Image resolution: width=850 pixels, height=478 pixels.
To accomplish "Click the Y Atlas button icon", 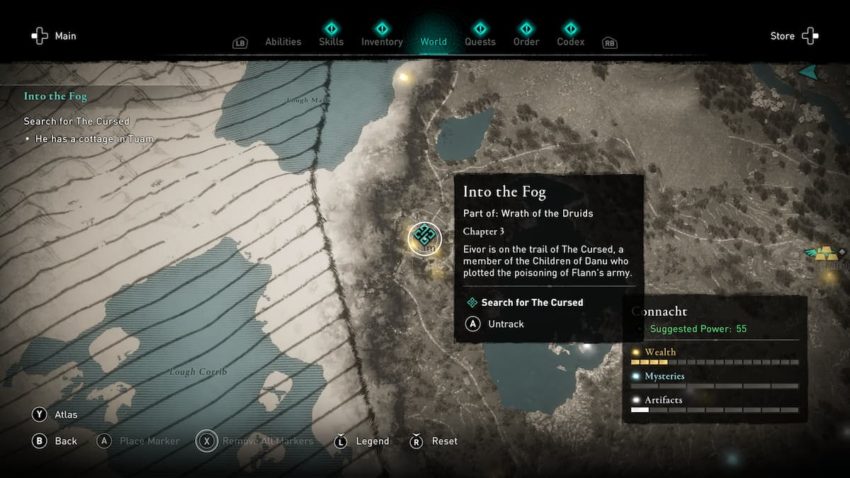I will pyautogui.click(x=39, y=415).
